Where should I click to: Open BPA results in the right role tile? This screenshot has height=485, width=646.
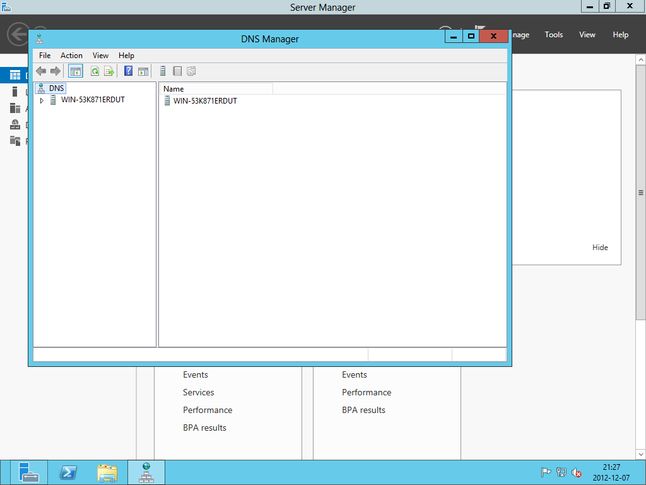[363, 410]
